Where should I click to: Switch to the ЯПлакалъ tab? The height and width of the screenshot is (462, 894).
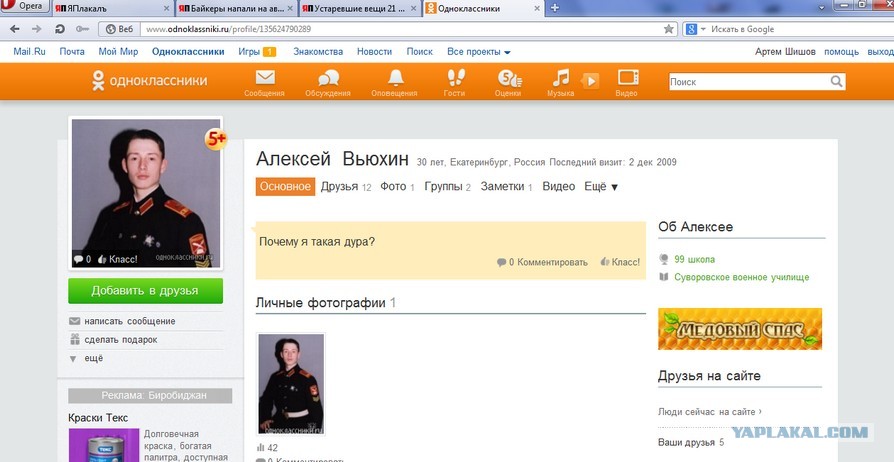111,9
